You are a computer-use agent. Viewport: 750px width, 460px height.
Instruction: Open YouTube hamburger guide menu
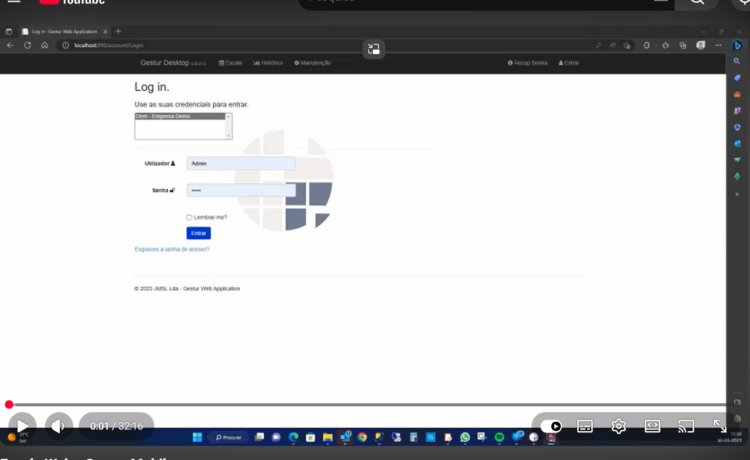coord(14,3)
